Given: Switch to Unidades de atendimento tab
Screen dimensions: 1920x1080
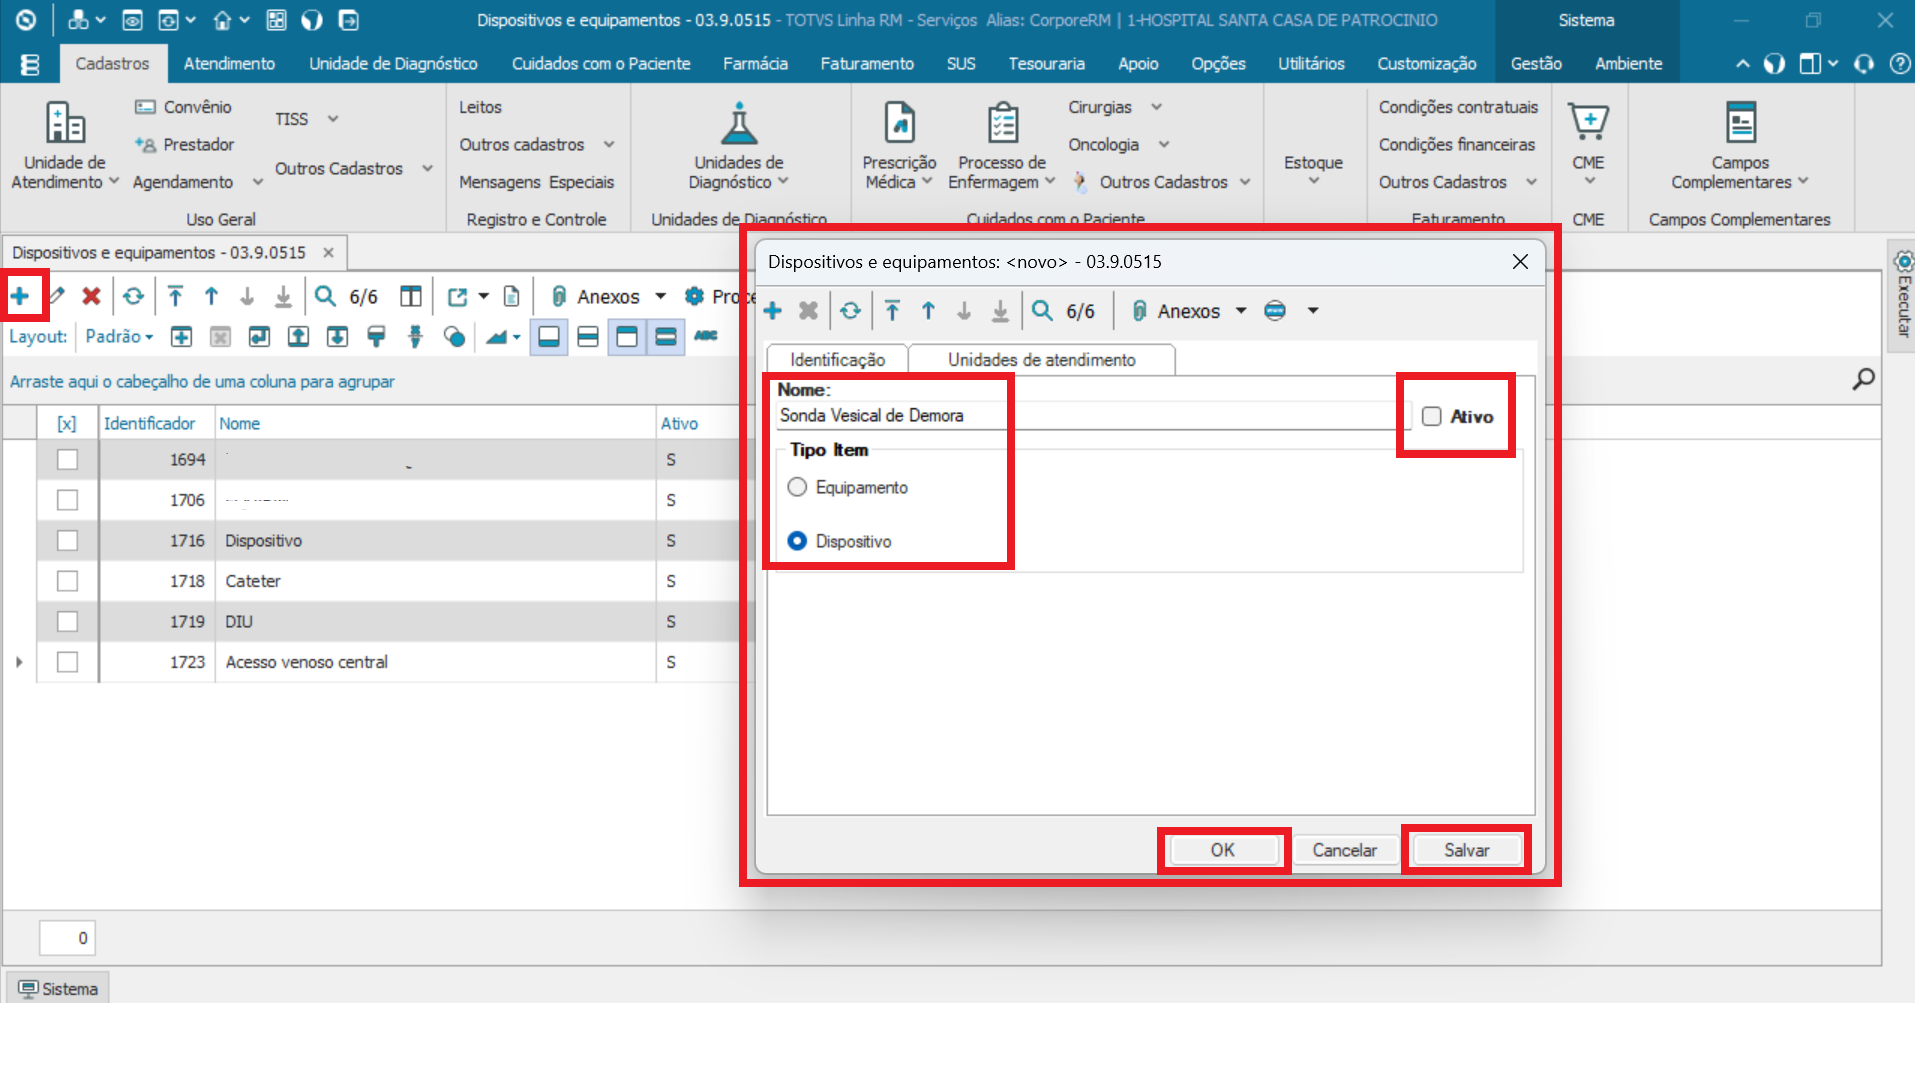Looking at the screenshot, I should [1041, 360].
